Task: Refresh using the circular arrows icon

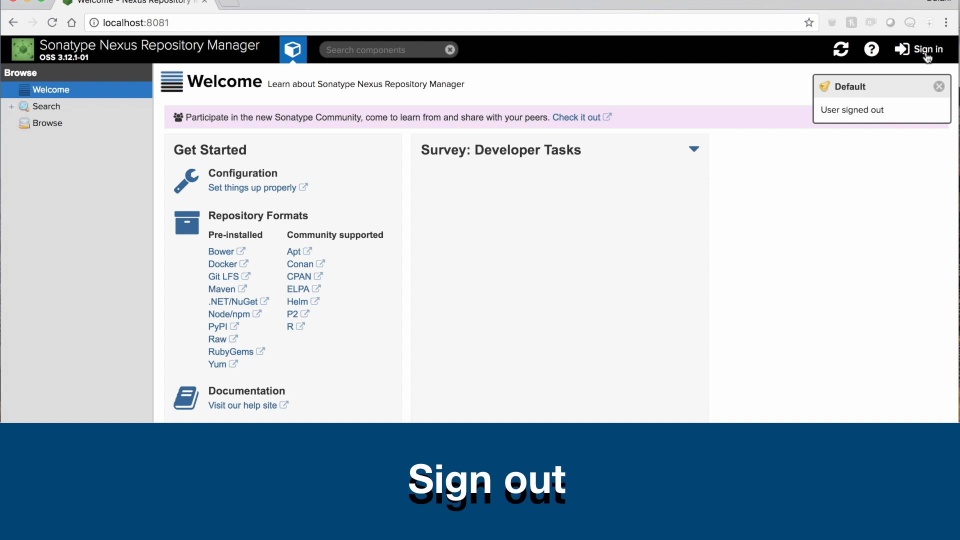Action: [x=841, y=49]
